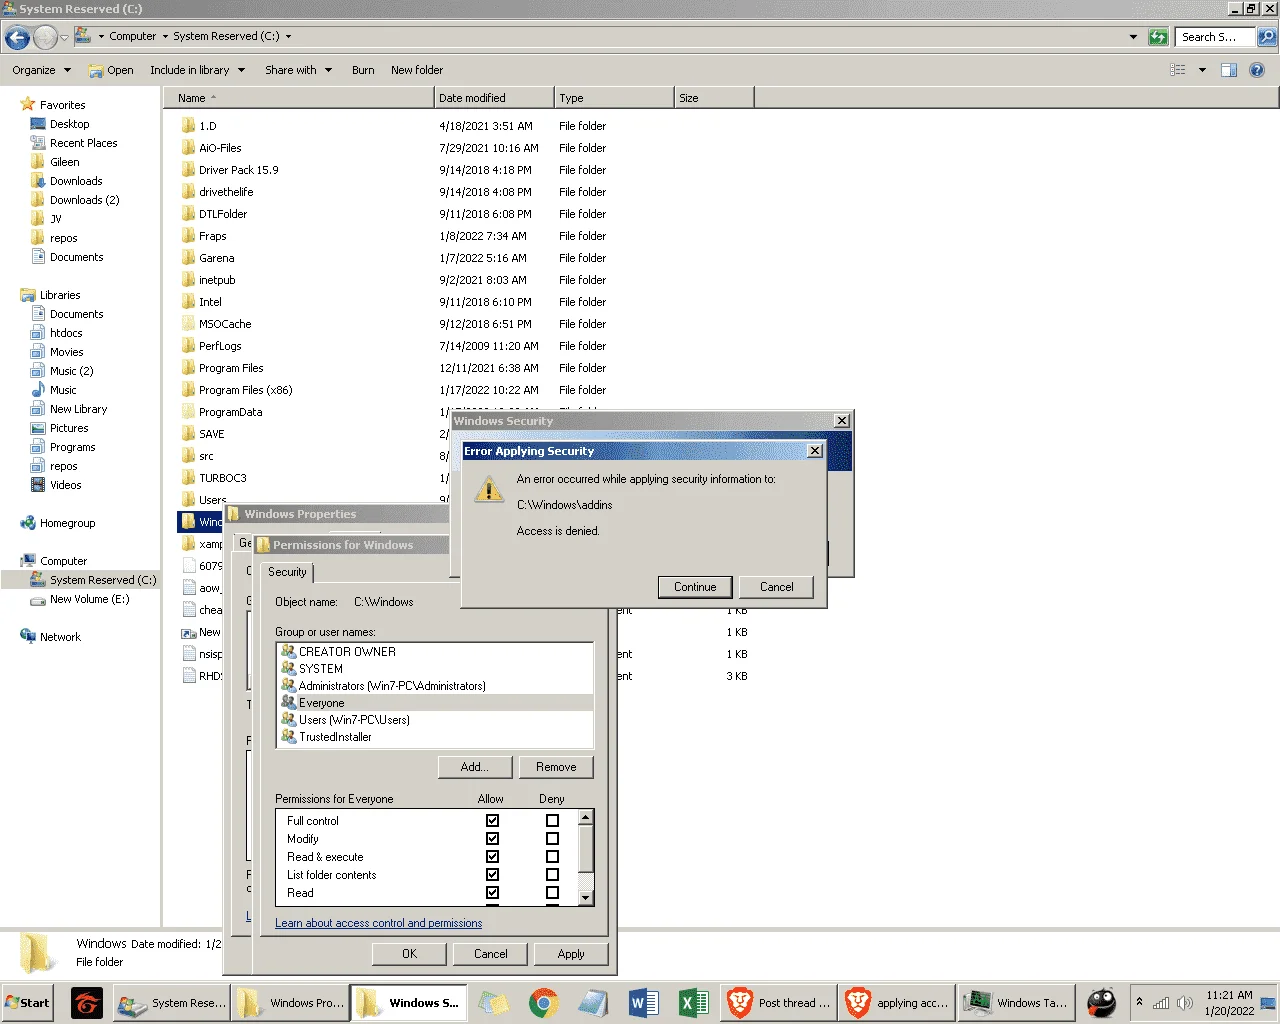
Task: Click the Desktop icon under Favorites
Action: [x=38, y=124]
